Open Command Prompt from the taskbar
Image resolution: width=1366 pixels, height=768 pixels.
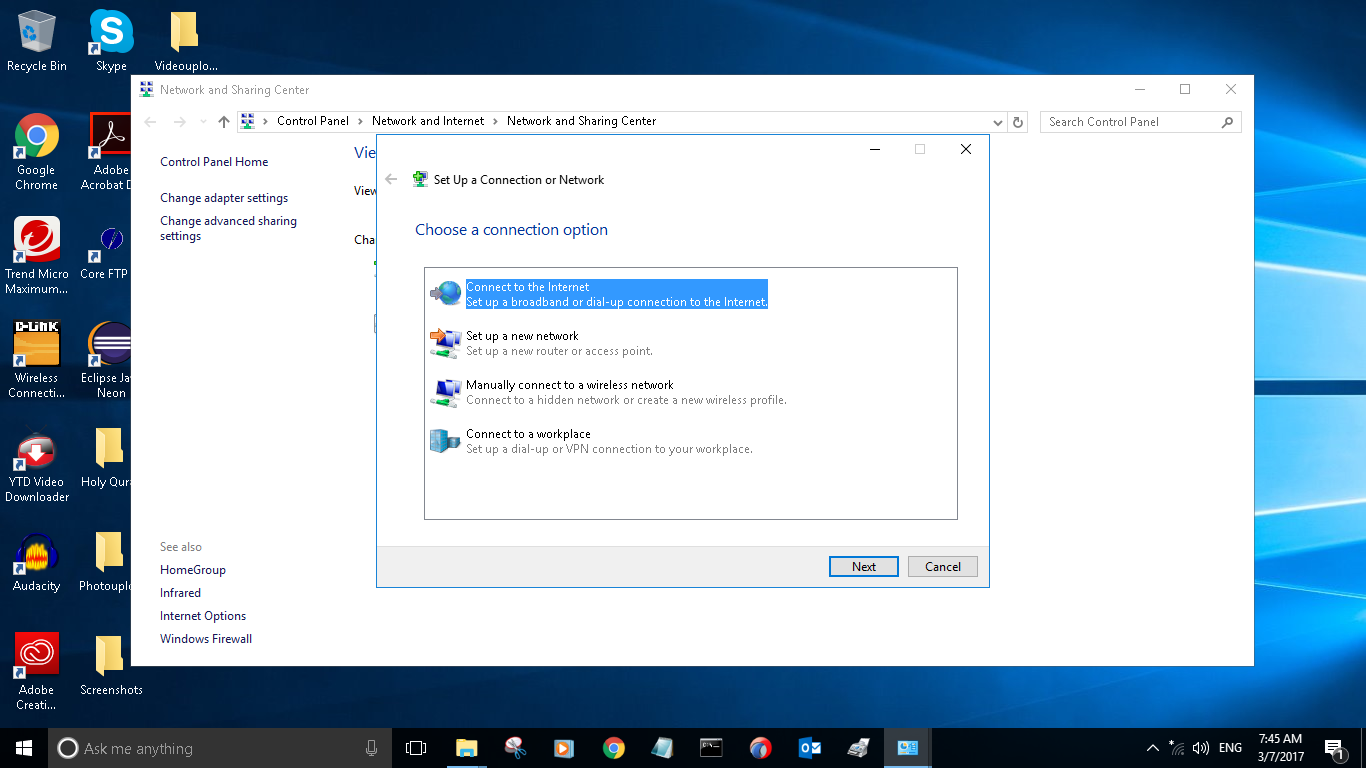click(x=711, y=748)
